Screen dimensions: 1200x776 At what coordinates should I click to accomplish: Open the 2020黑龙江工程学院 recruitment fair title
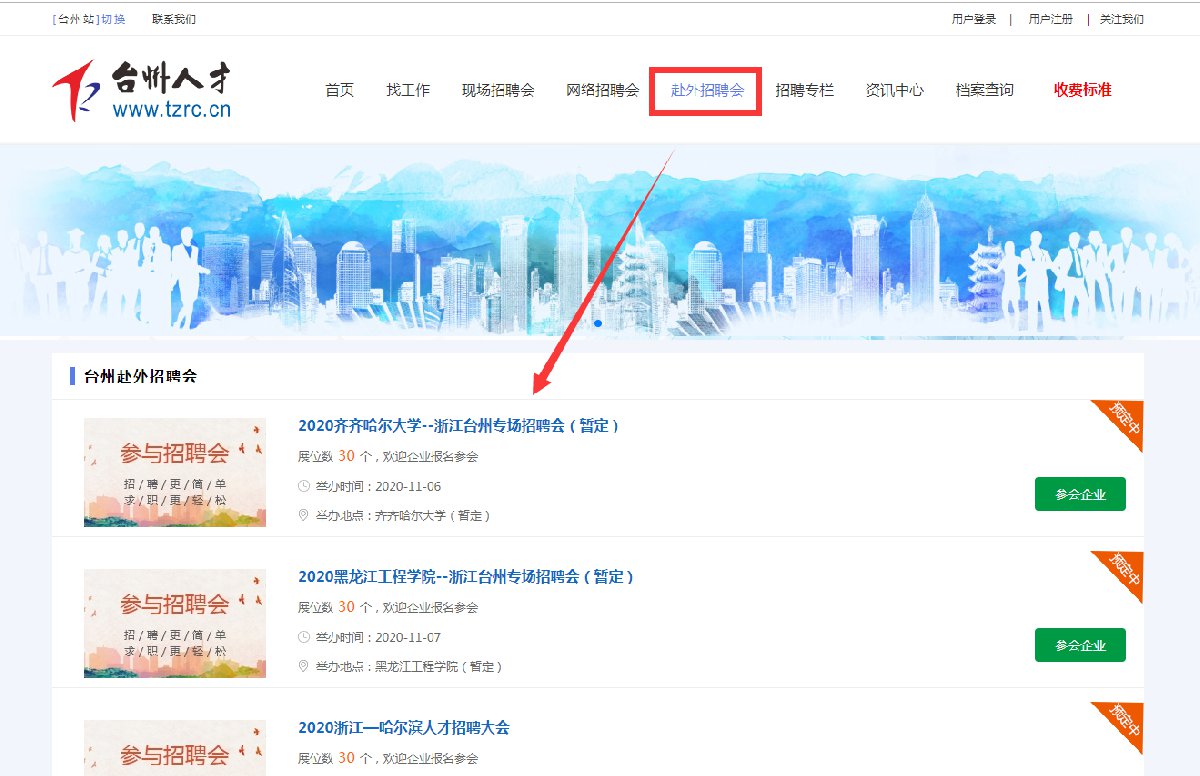point(466,577)
